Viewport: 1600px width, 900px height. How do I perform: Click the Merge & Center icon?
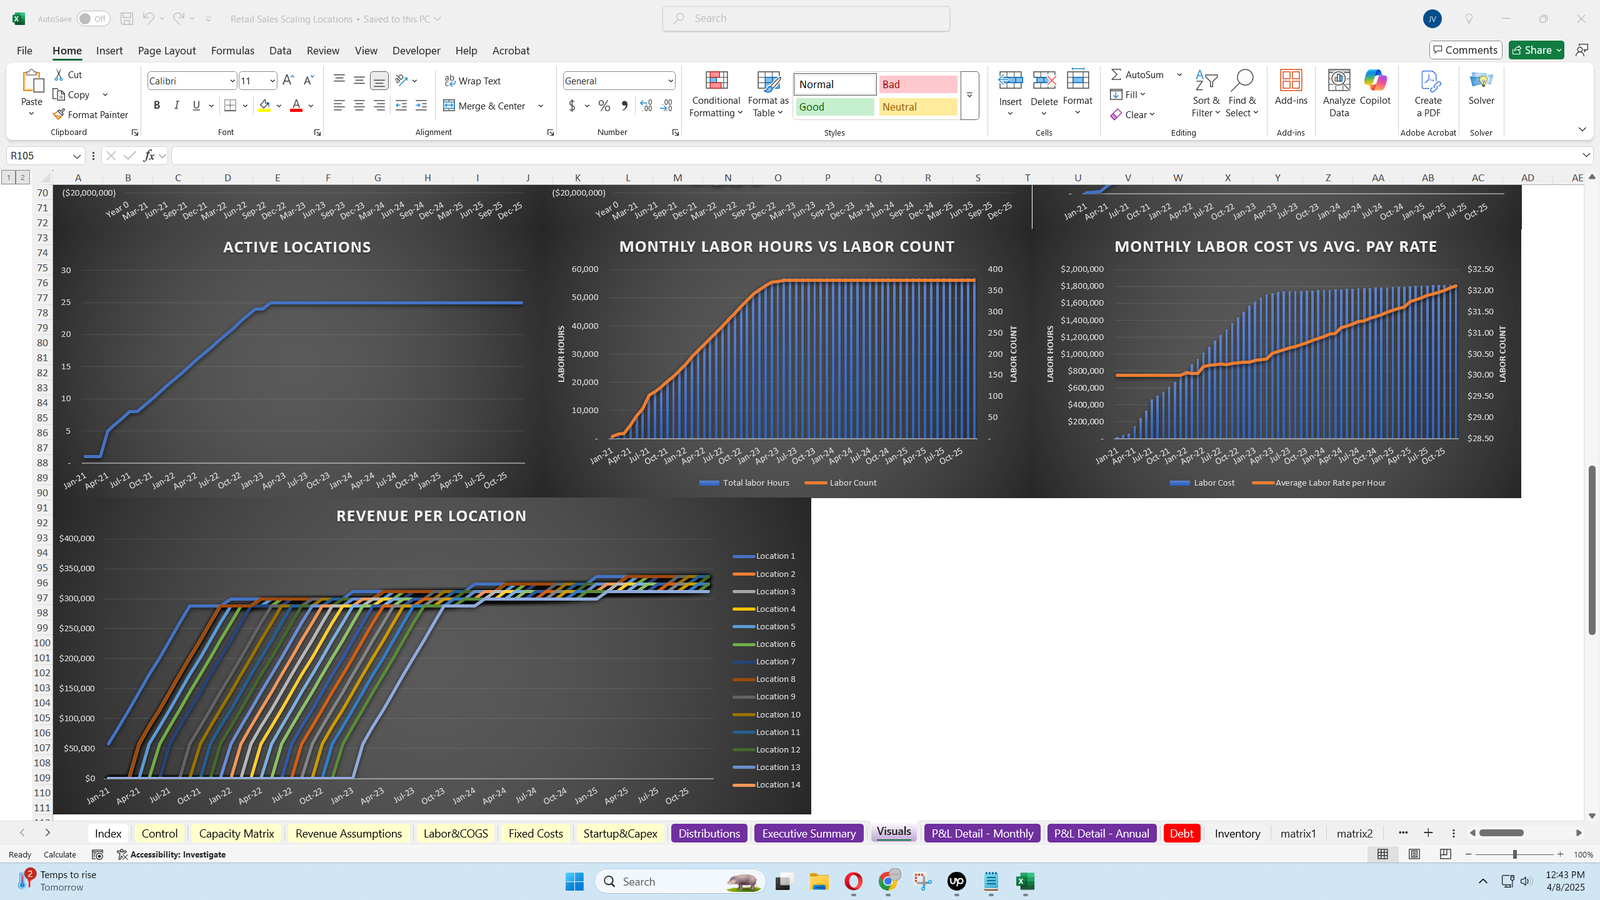tap(450, 106)
